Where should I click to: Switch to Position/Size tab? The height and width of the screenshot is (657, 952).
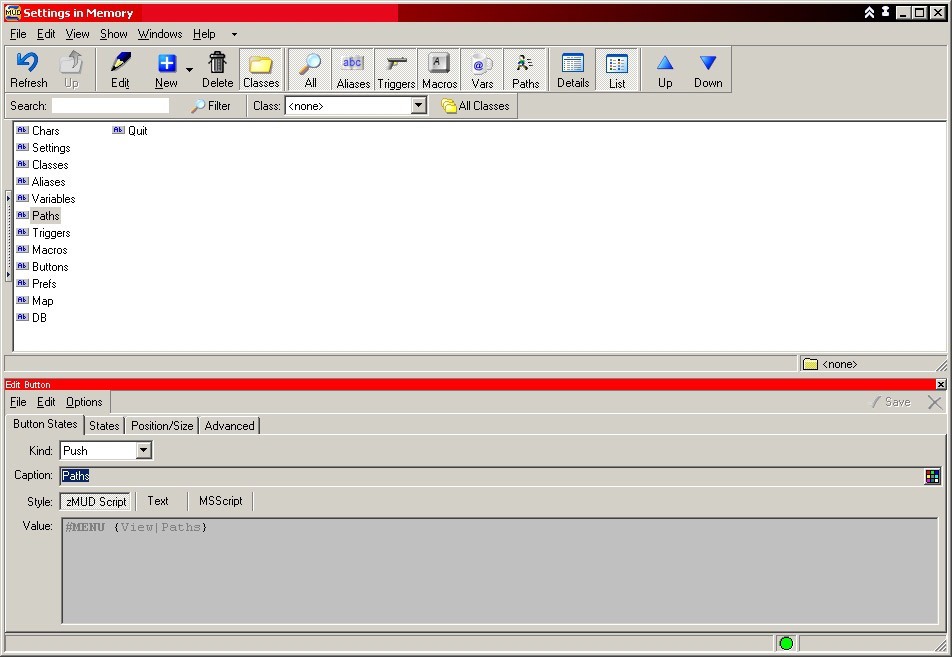162,426
